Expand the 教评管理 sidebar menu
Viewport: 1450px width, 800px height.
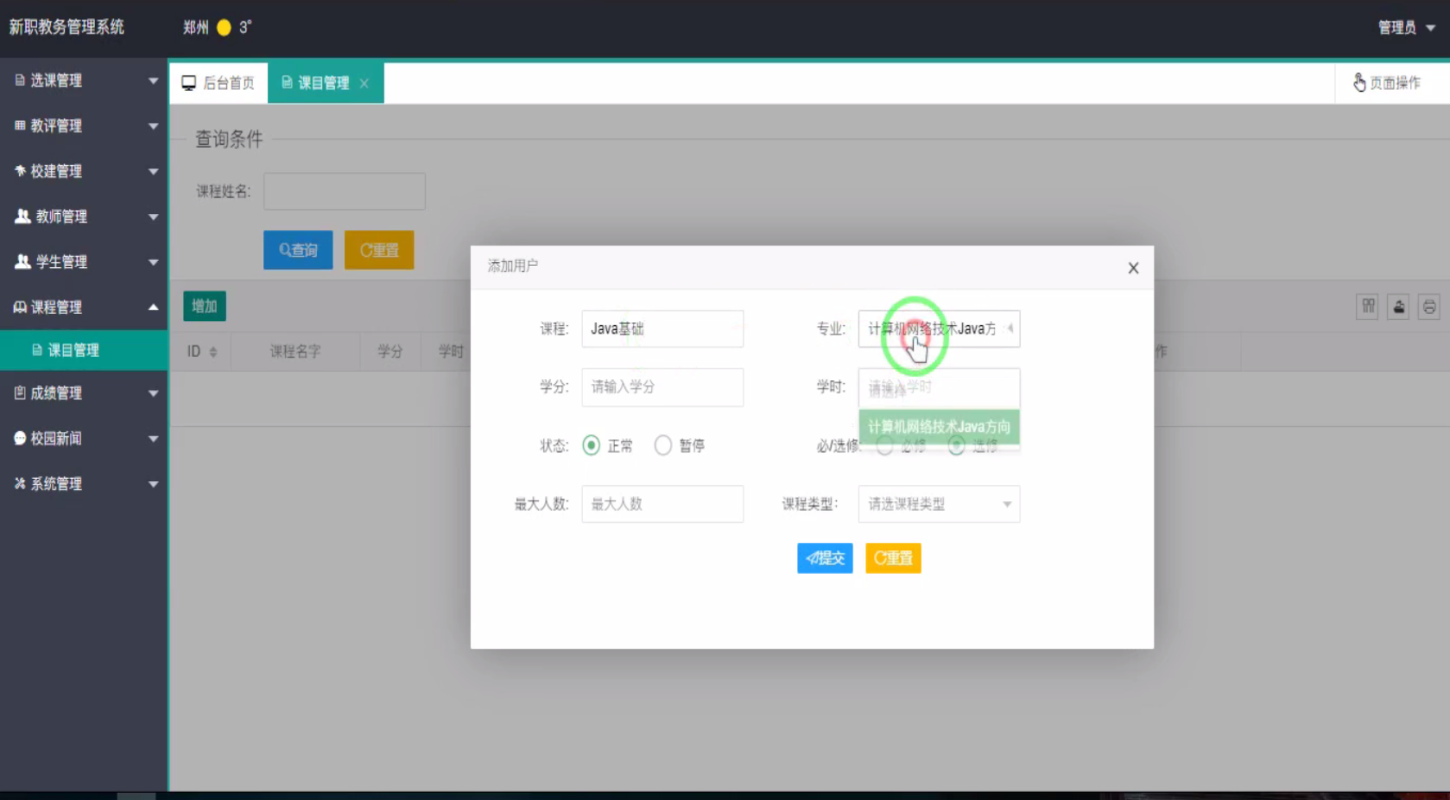tap(84, 126)
